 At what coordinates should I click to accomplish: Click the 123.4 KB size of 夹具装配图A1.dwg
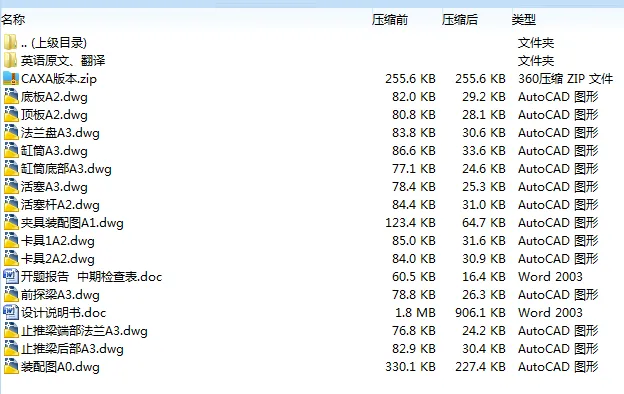point(410,222)
